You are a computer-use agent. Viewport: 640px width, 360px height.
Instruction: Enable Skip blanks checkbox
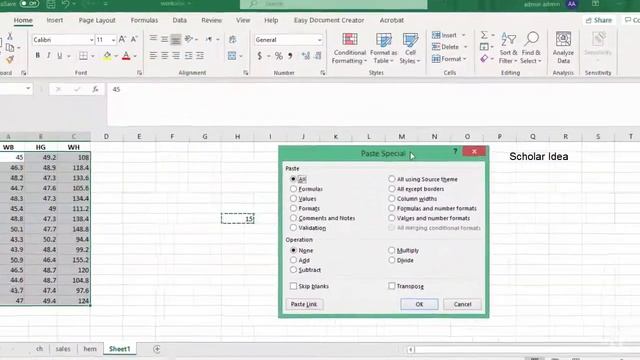point(293,286)
